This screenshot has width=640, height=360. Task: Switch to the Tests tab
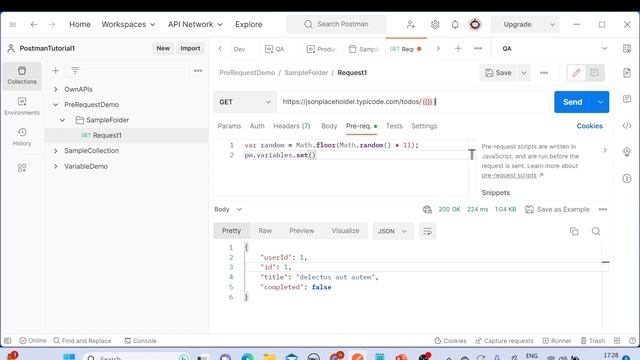394,126
